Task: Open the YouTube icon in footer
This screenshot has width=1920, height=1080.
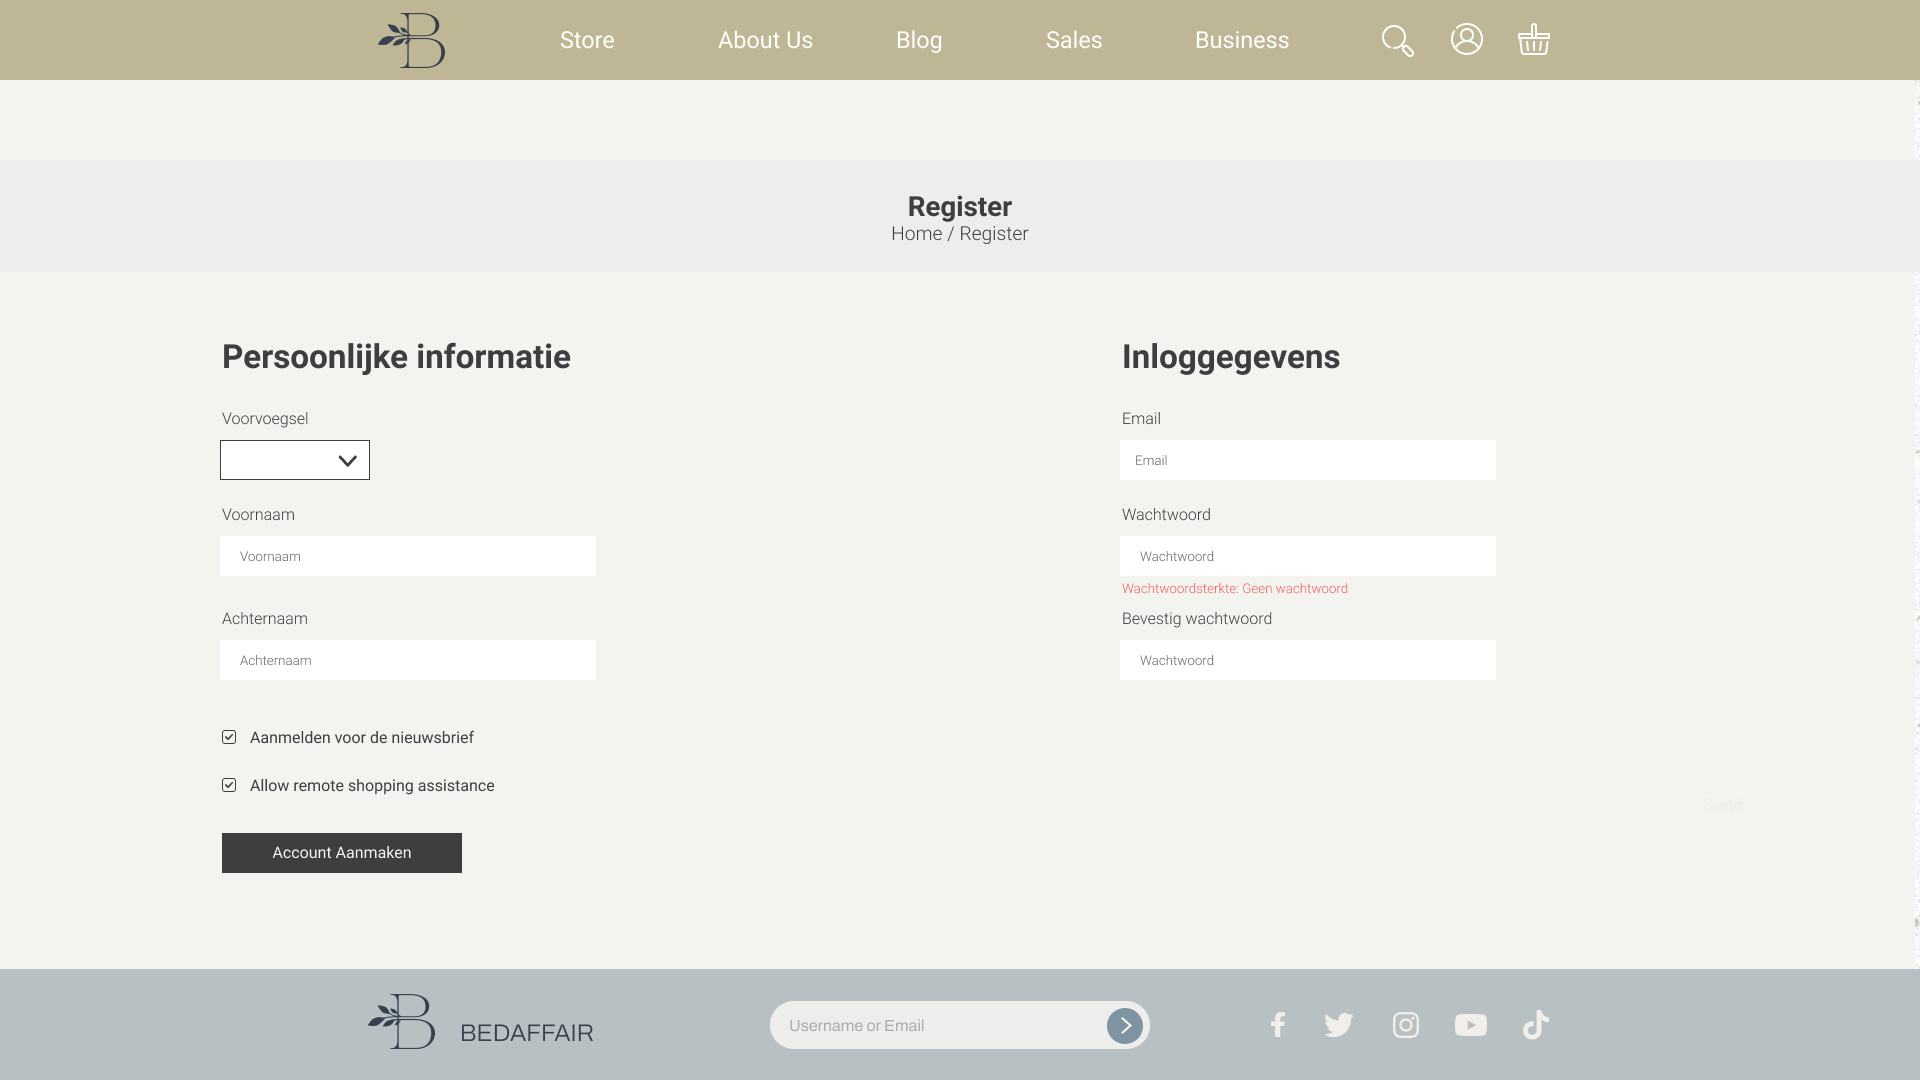Action: pyautogui.click(x=1470, y=1025)
